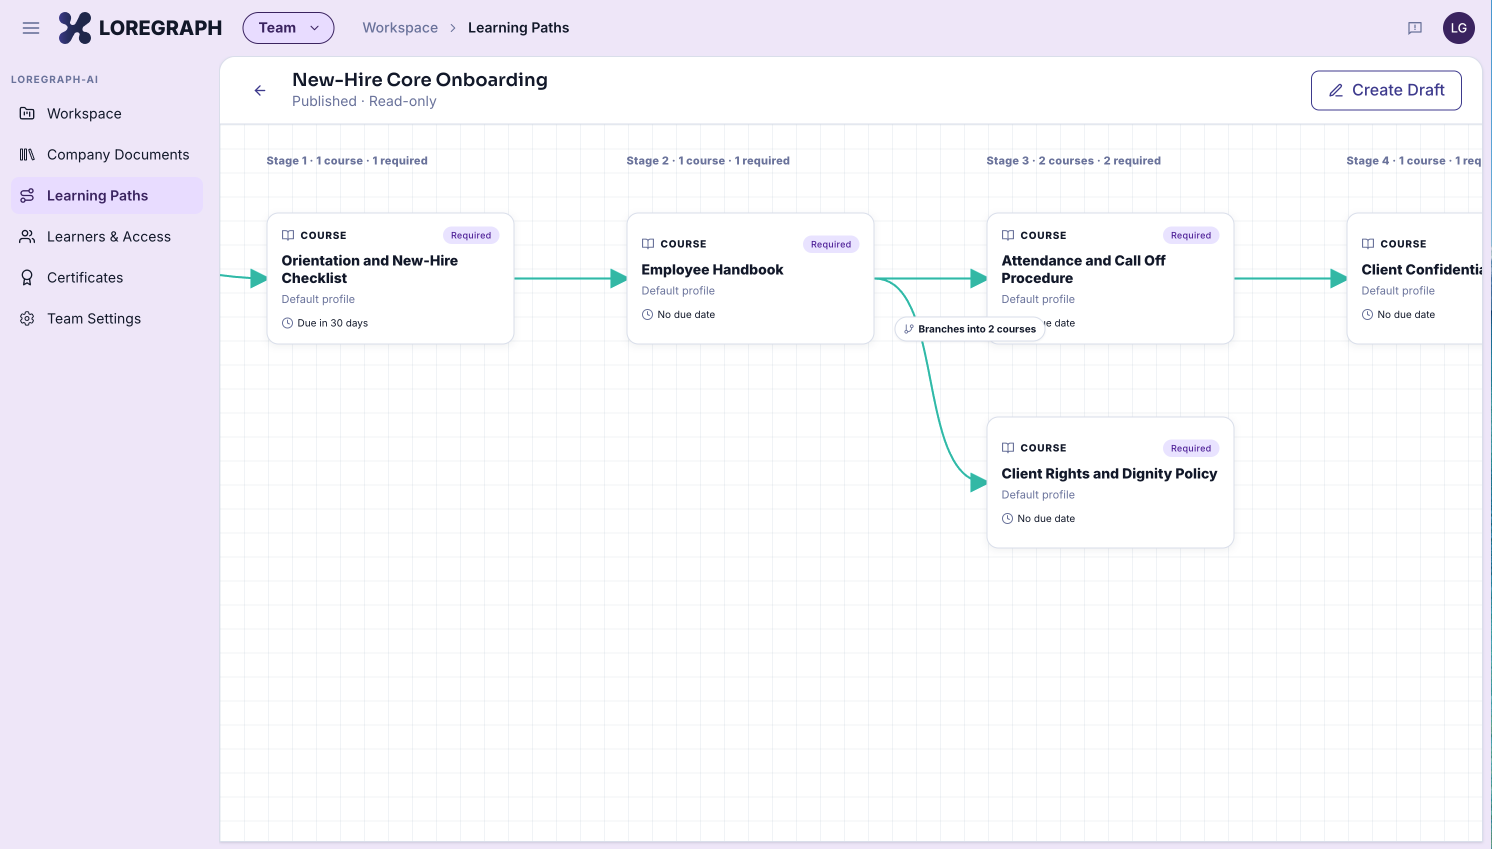The image size is (1492, 849).
Task: Click Required badge on Client Rights course
Action: [x=1191, y=449]
